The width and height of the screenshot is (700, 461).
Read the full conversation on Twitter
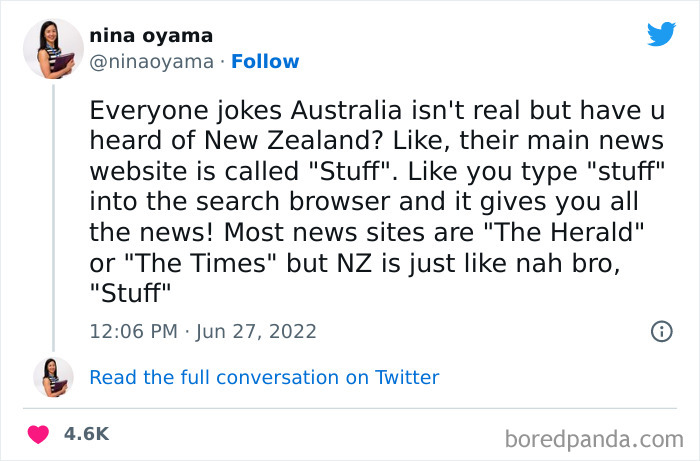click(264, 378)
